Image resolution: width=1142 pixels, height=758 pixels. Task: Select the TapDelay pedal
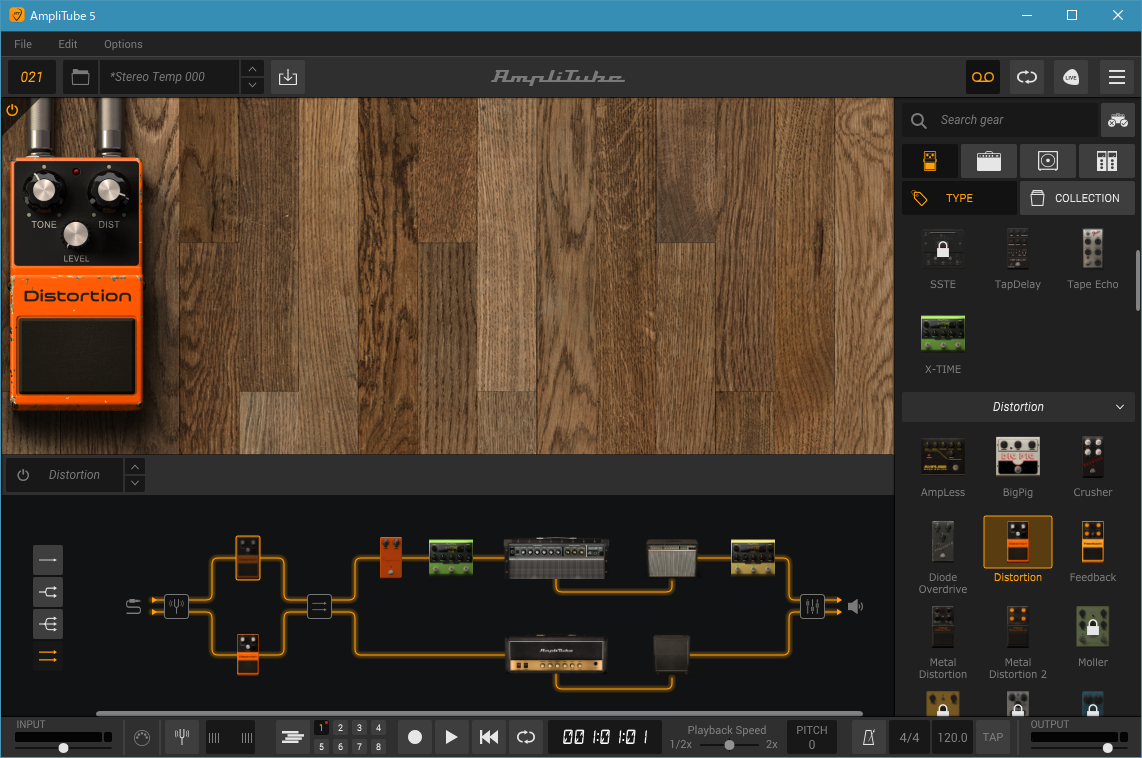[1017, 259]
